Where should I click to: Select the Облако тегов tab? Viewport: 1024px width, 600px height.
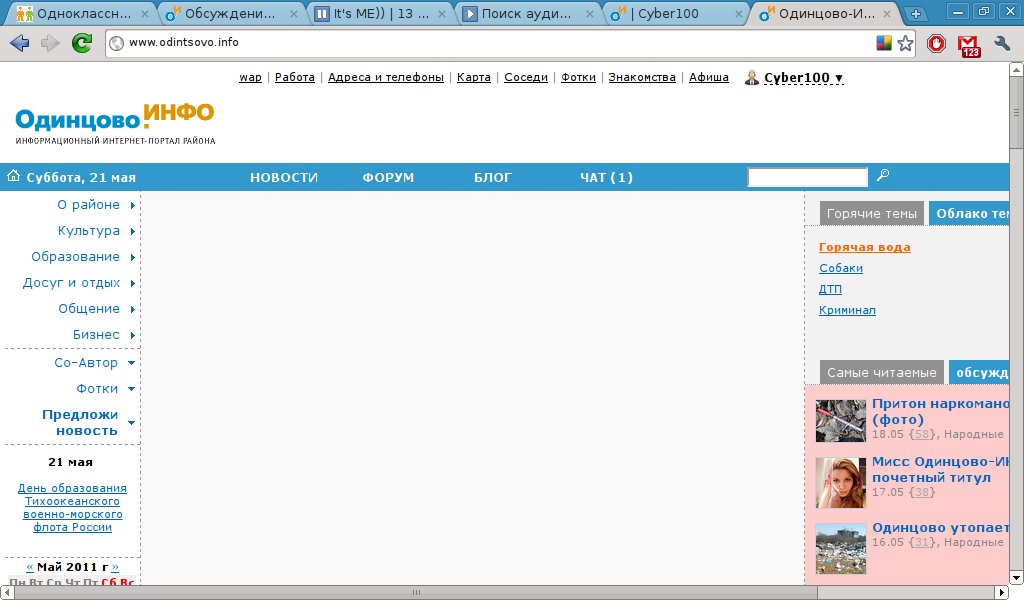click(969, 213)
